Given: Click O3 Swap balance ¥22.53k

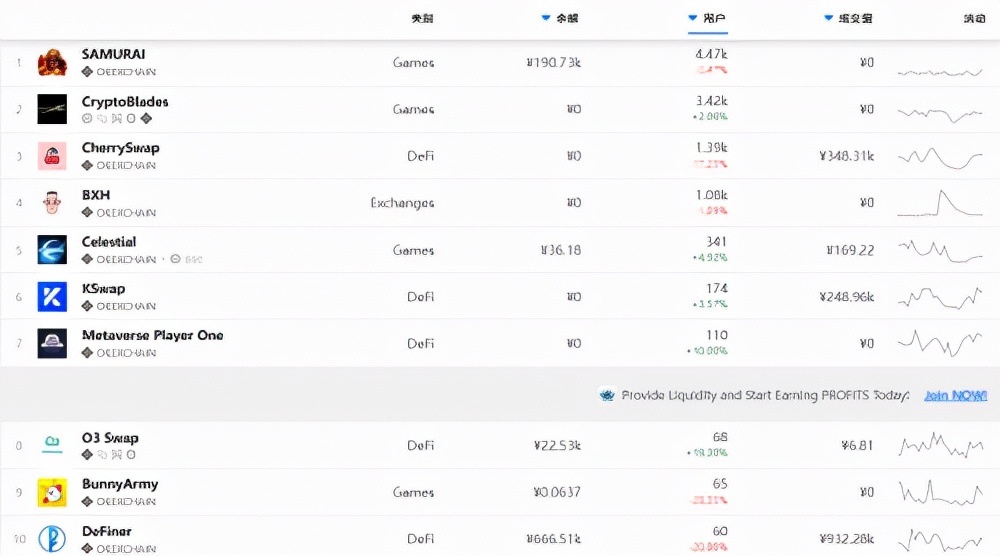Looking at the screenshot, I should 557,445.
